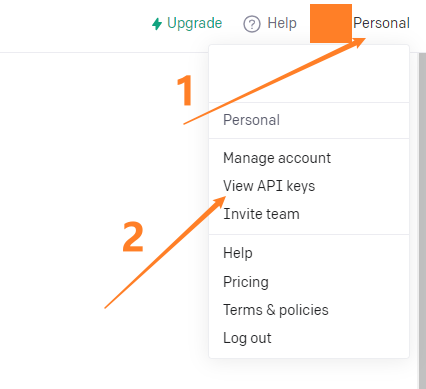Click the orange account avatar square

coord(331,23)
